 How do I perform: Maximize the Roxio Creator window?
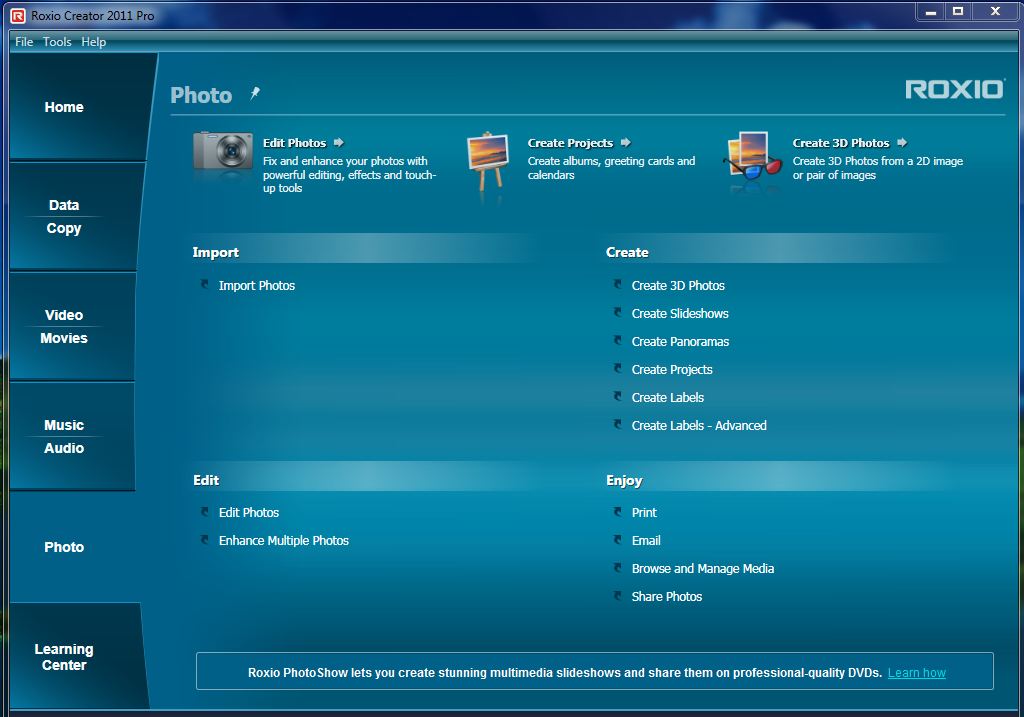pos(958,12)
